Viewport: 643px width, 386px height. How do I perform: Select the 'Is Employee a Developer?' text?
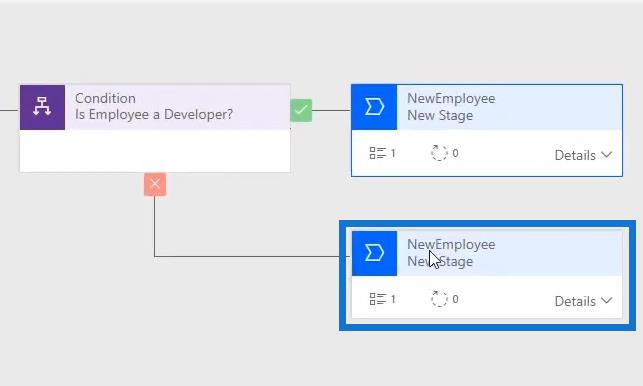(x=154, y=114)
